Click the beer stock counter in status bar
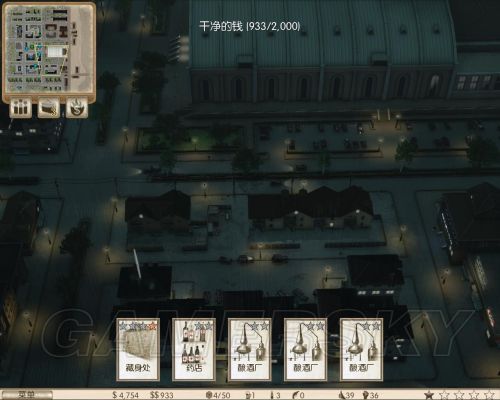The image size is (500, 400). (250, 395)
